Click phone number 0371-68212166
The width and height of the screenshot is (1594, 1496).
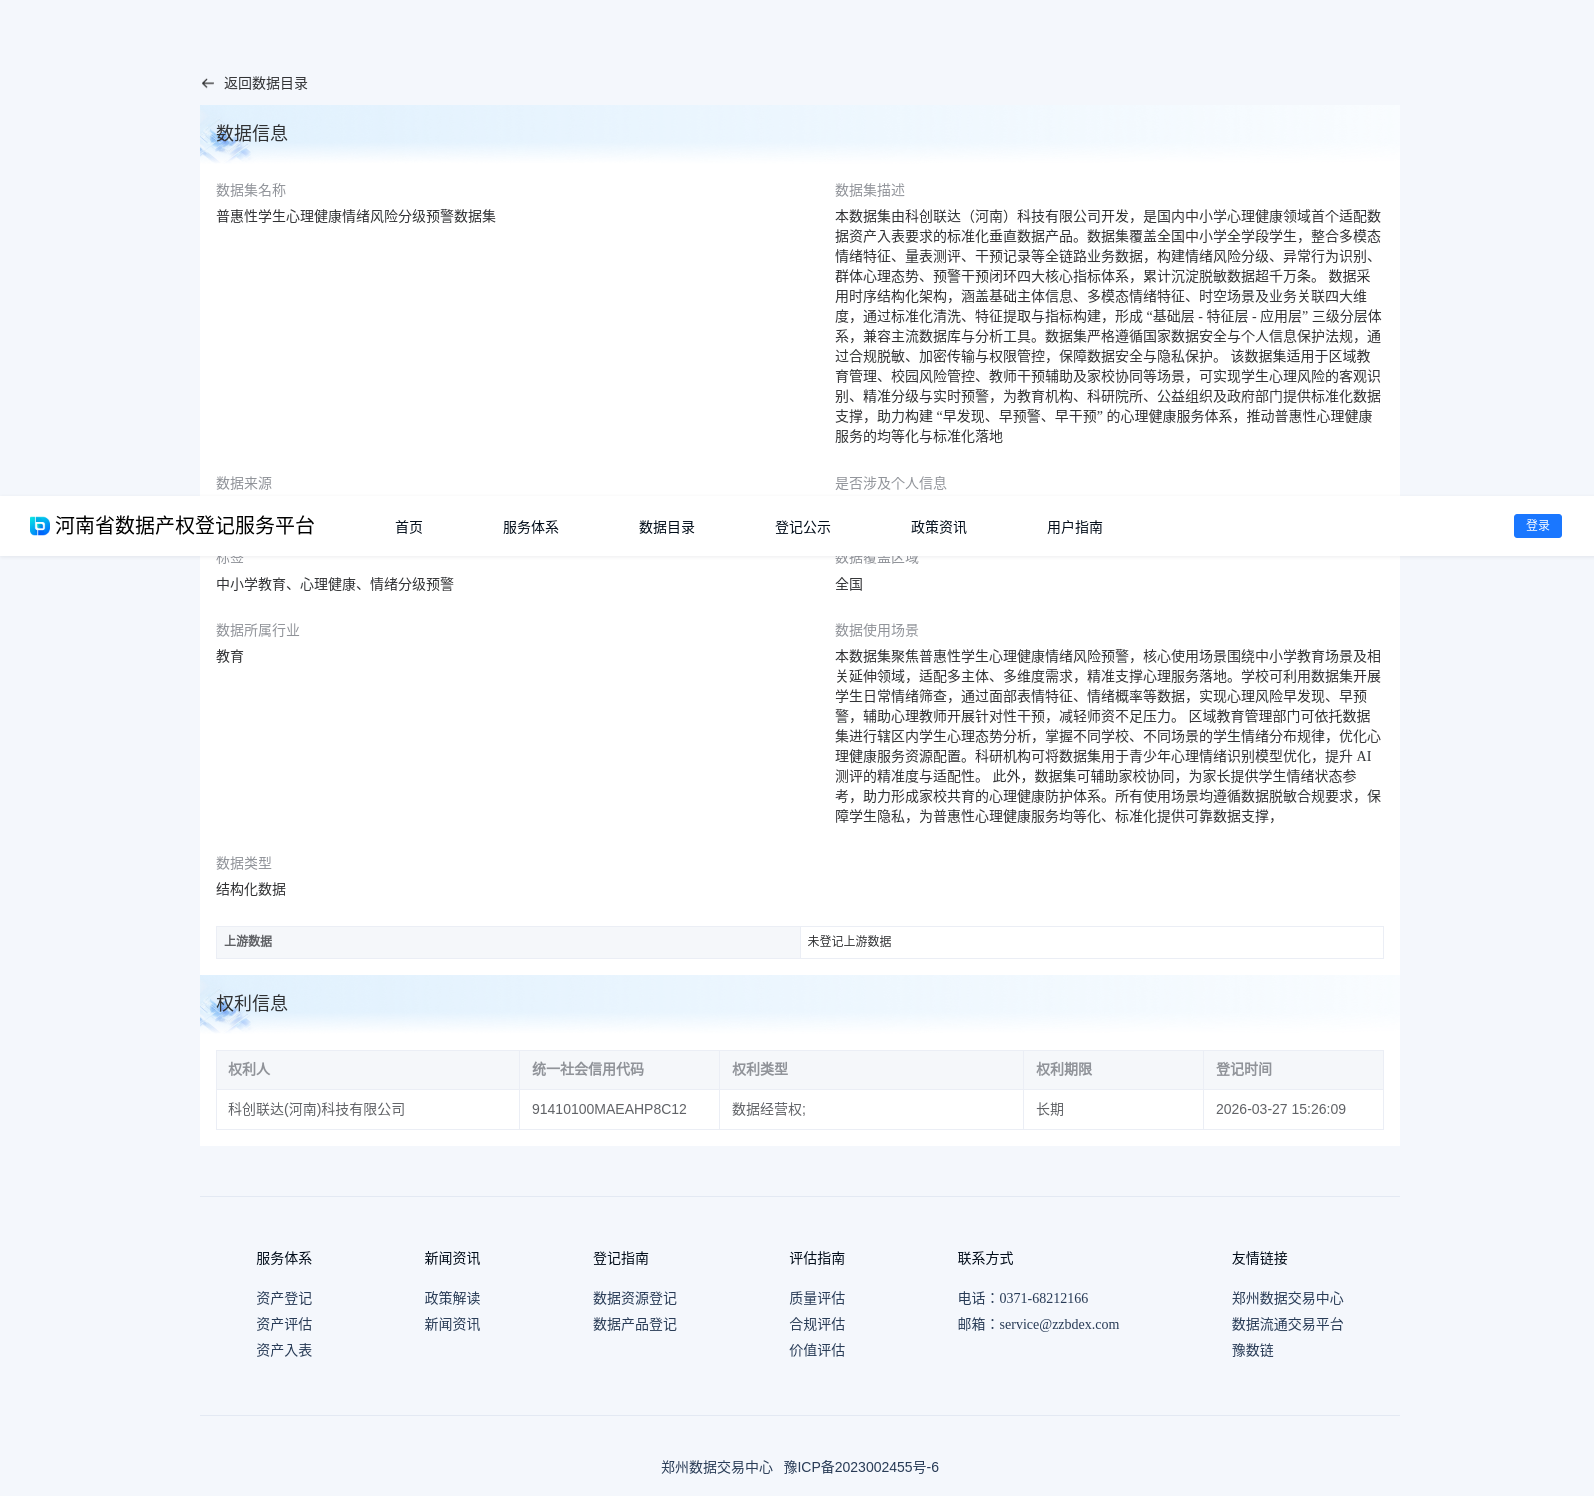coord(1044,1298)
